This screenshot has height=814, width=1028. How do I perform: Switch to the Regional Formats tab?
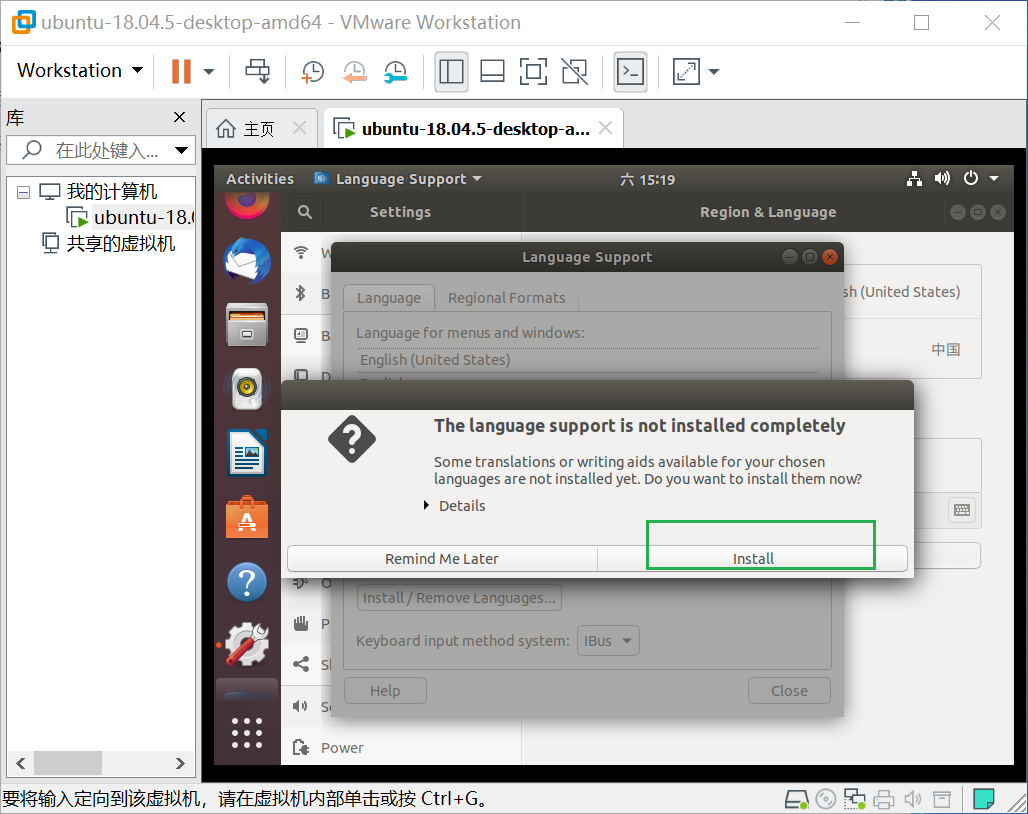[507, 298]
